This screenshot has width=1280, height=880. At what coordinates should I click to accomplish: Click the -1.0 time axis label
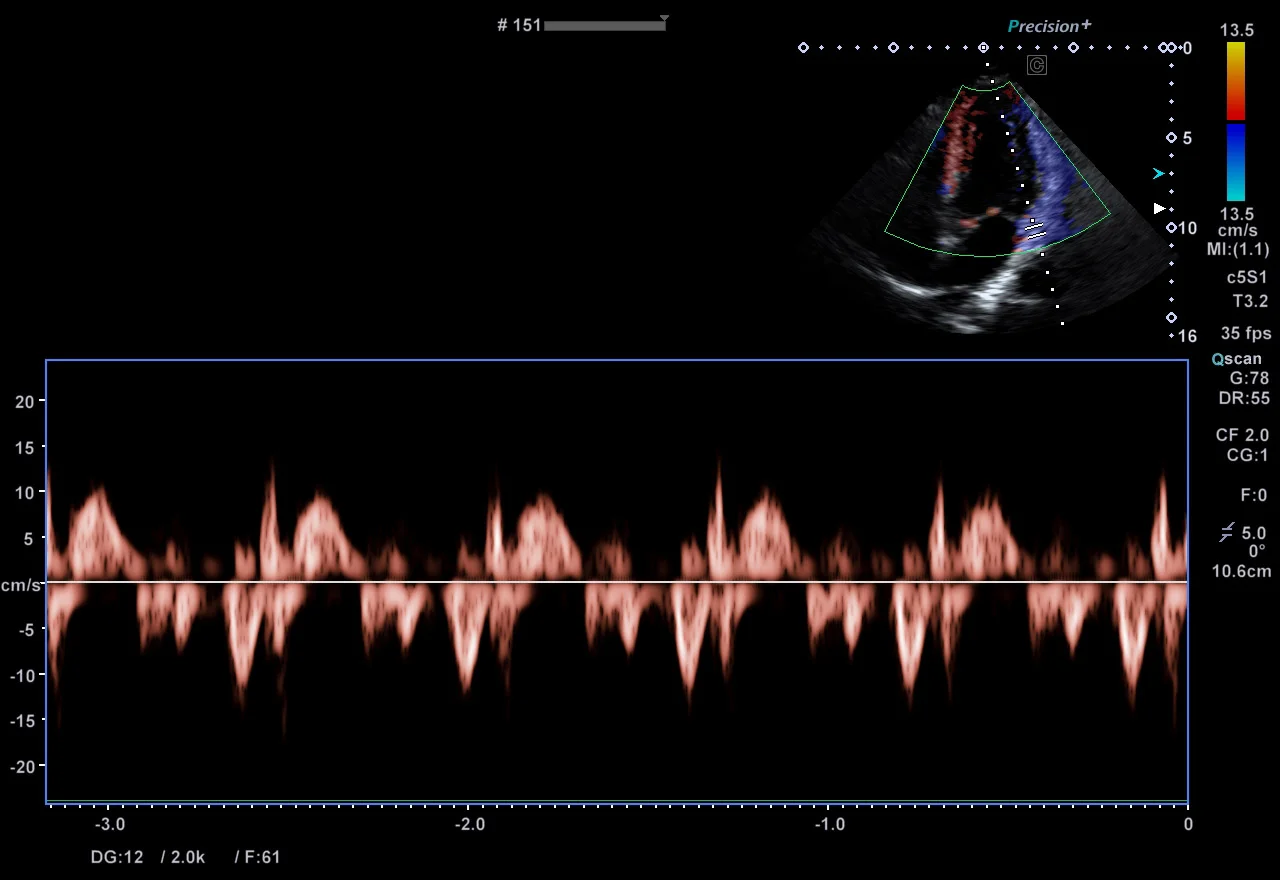click(828, 825)
